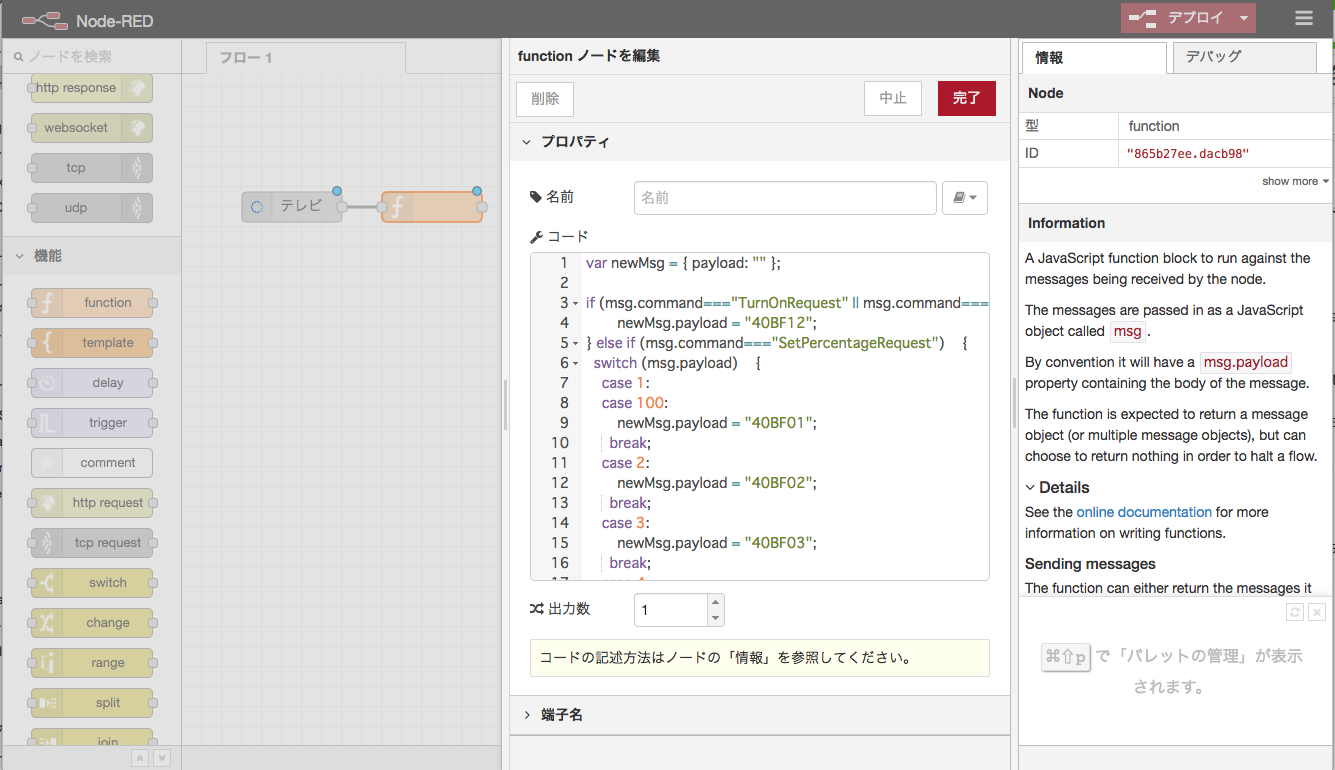Click show more in Node info
The width and height of the screenshot is (1335, 770).
[x=1295, y=181]
